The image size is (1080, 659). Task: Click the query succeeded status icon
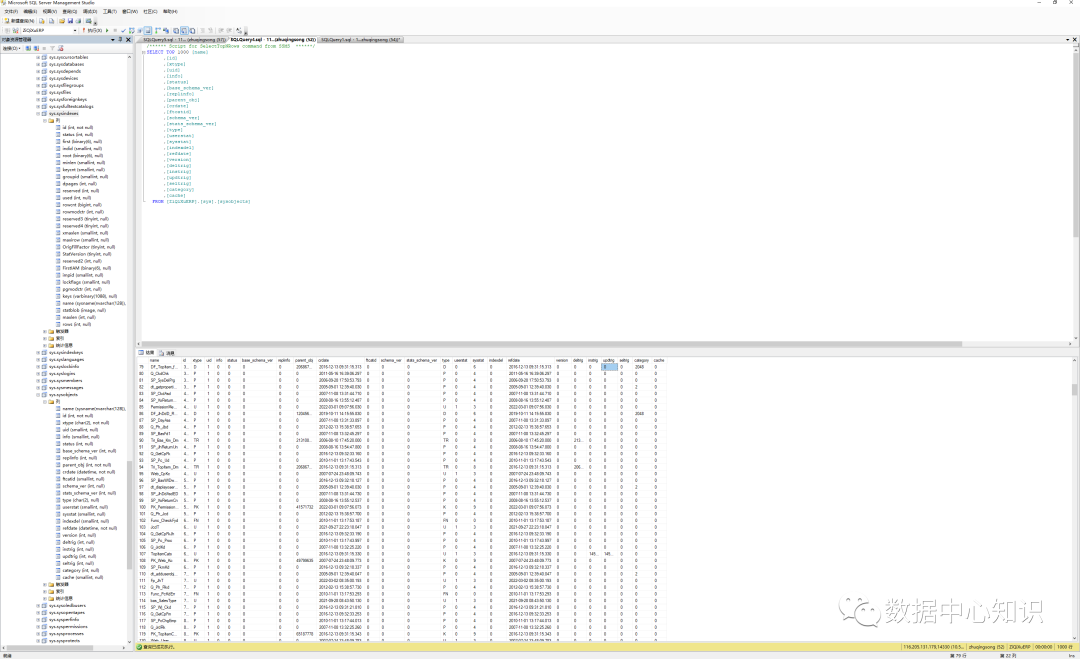coord(139,647)
